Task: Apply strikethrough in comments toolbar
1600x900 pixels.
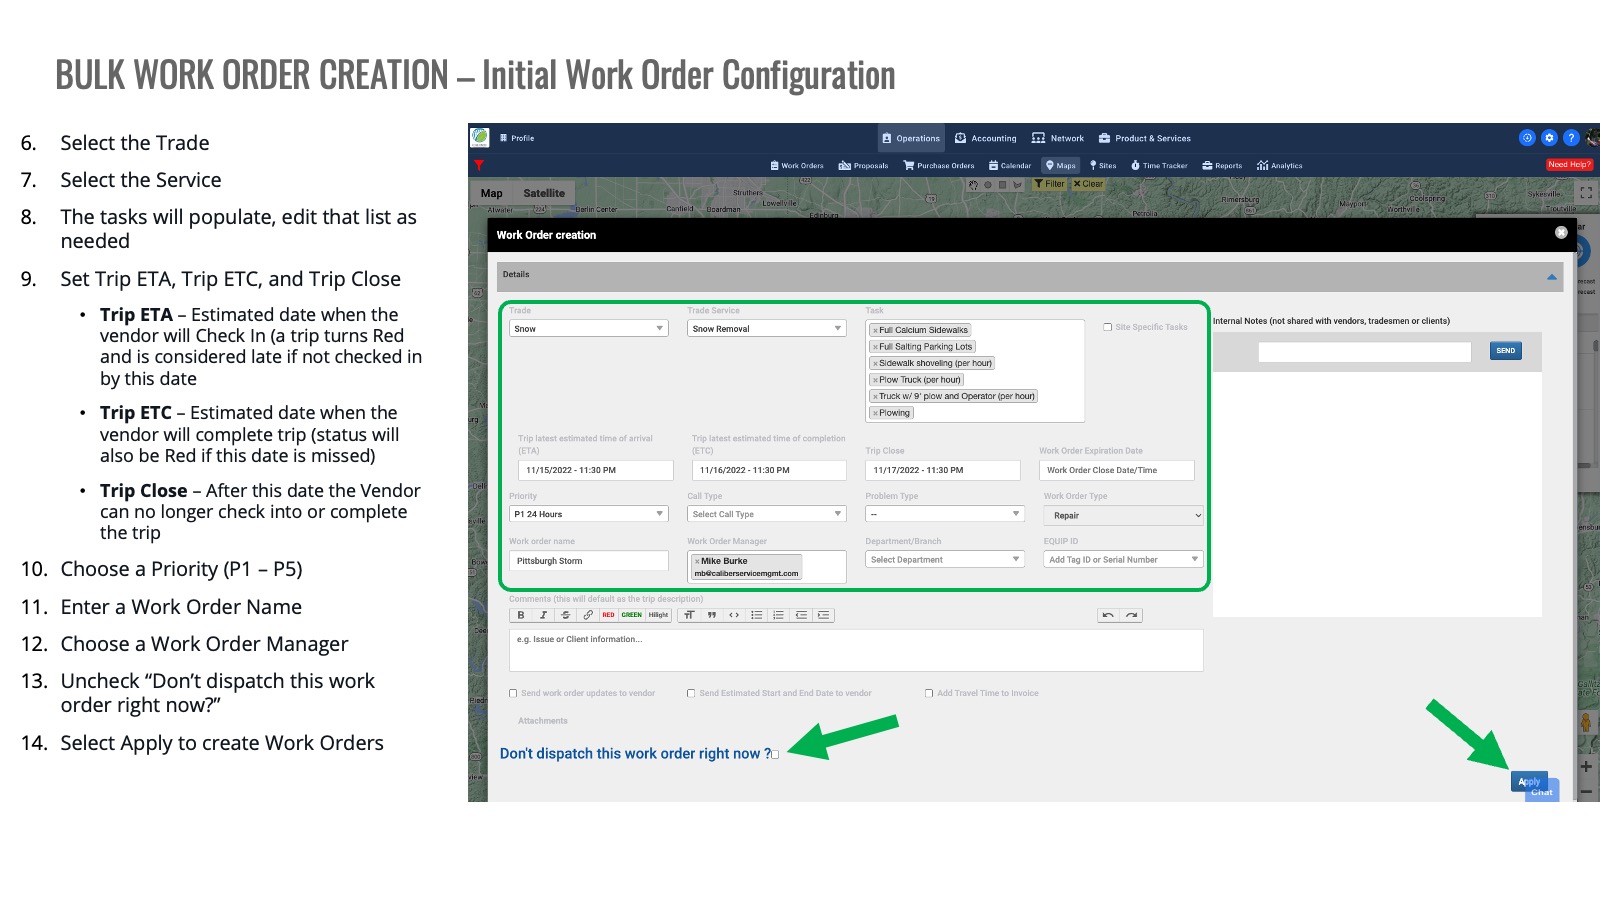Action: pos(565,615)
